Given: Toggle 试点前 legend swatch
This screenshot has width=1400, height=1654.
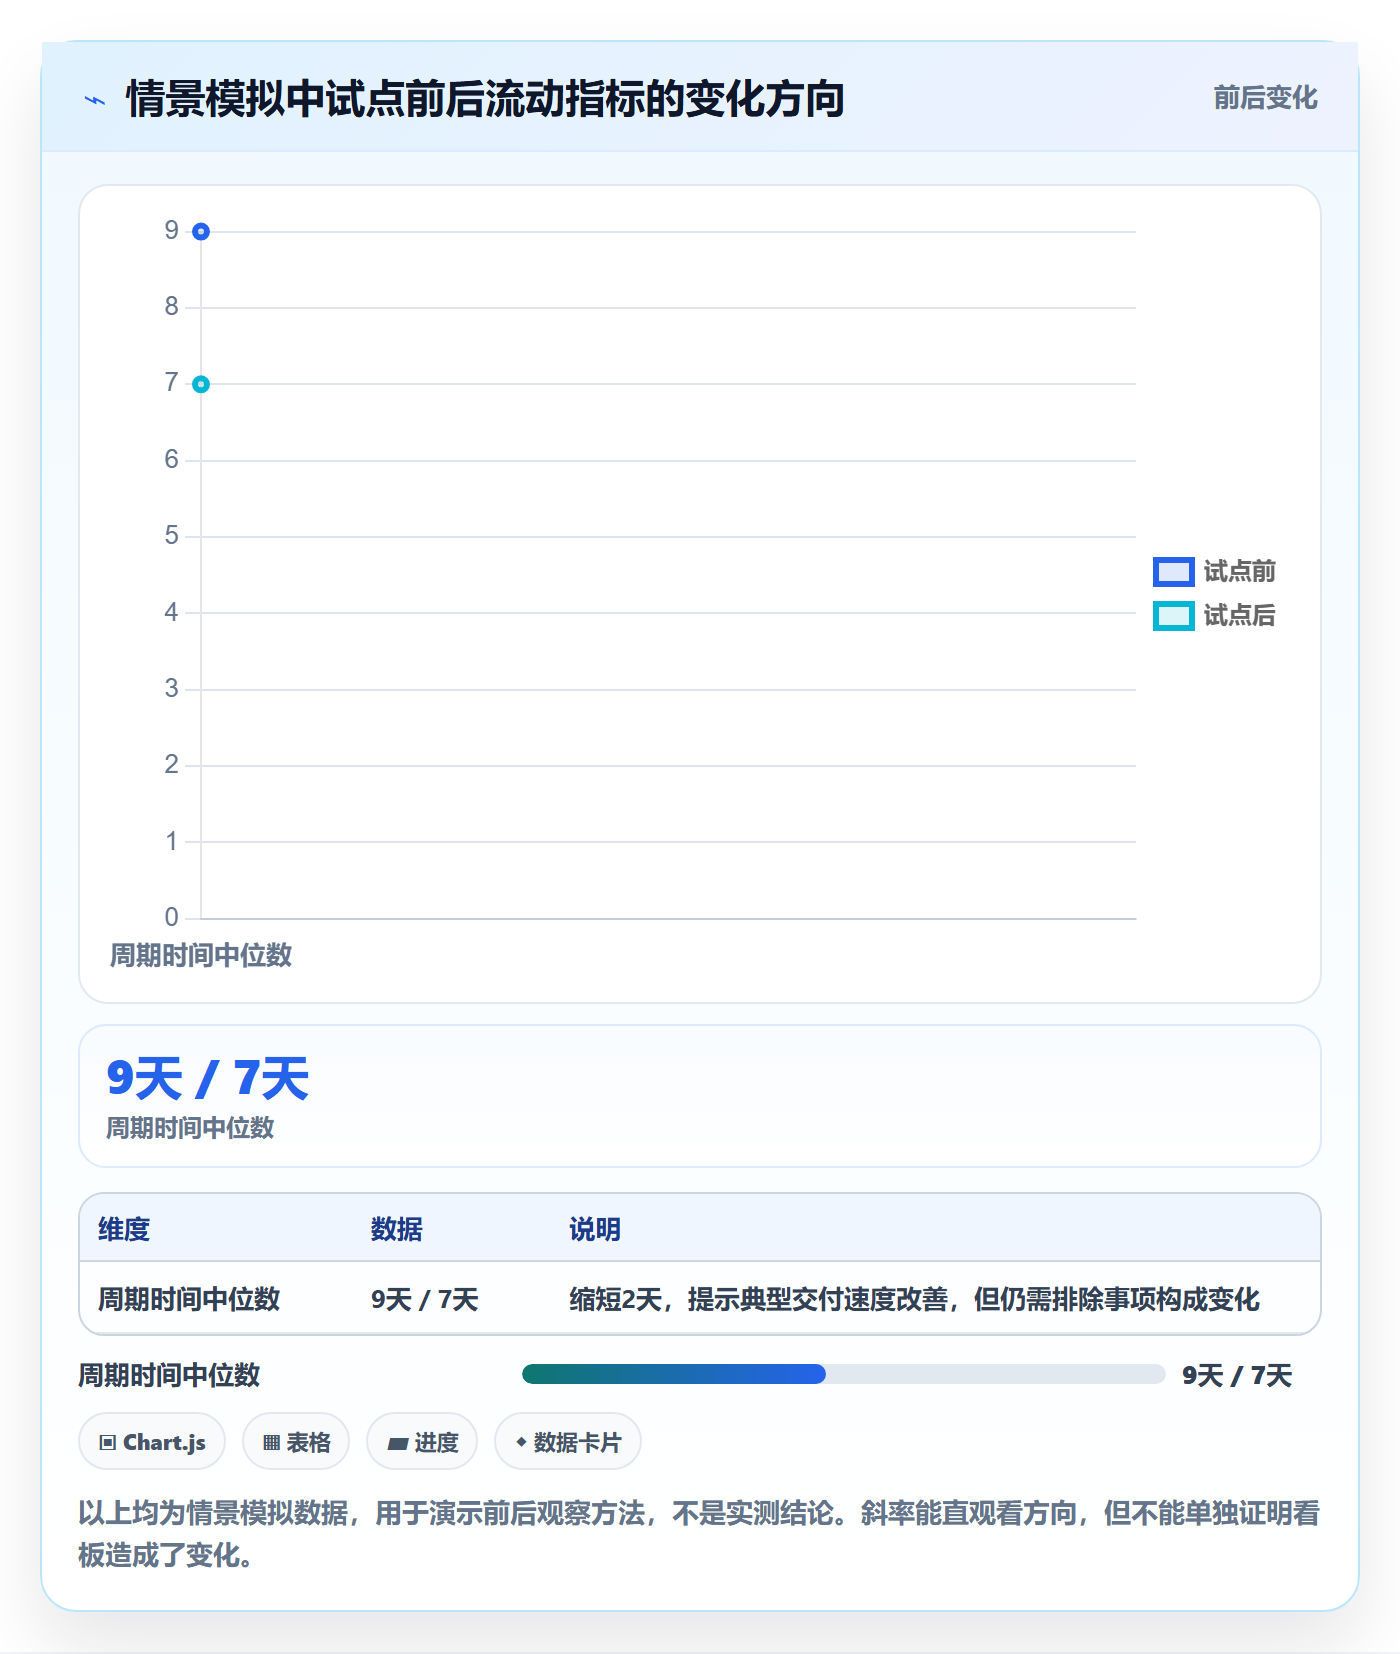Looking at the screenshot, I should [x=1173, y=572].
